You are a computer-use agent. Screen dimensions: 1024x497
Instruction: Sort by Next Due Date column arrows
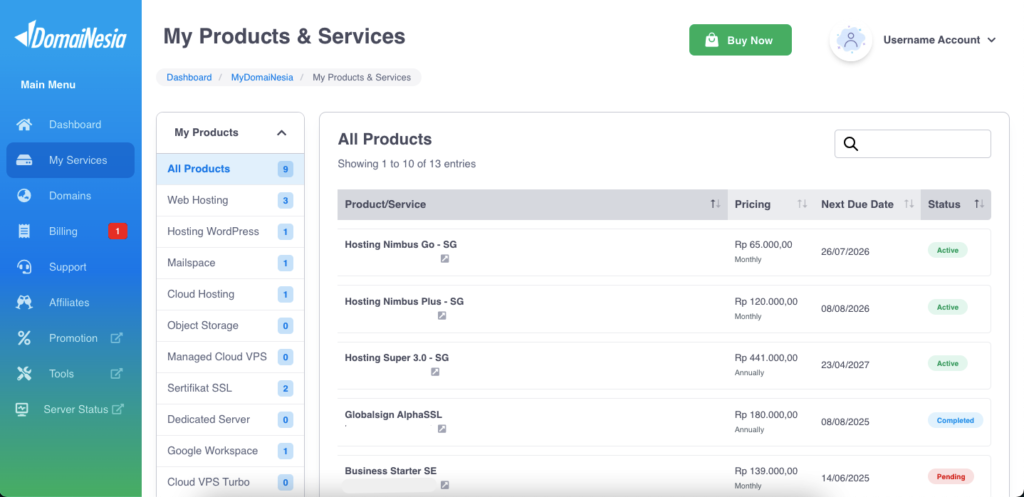[908, 204]
